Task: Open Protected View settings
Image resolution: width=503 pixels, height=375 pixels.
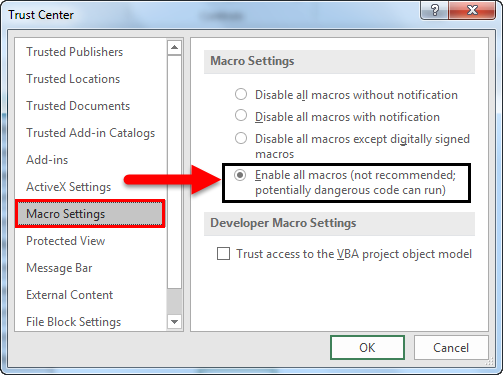Action: pyautogui.click(x=66, y=241)
